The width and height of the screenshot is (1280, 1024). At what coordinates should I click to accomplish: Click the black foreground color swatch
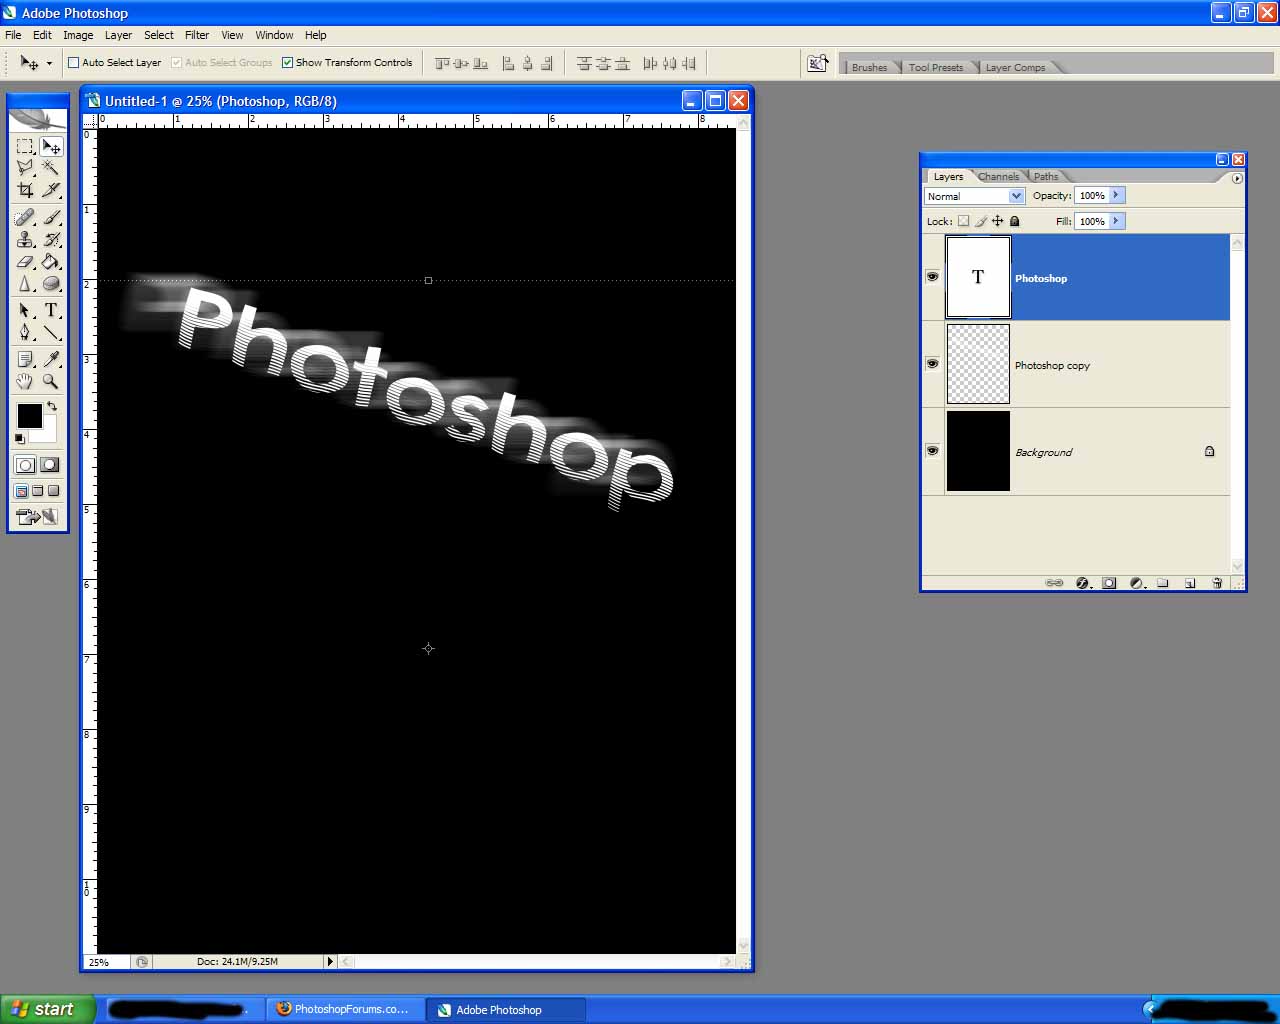pyautogui.click(x=28, y=415)
